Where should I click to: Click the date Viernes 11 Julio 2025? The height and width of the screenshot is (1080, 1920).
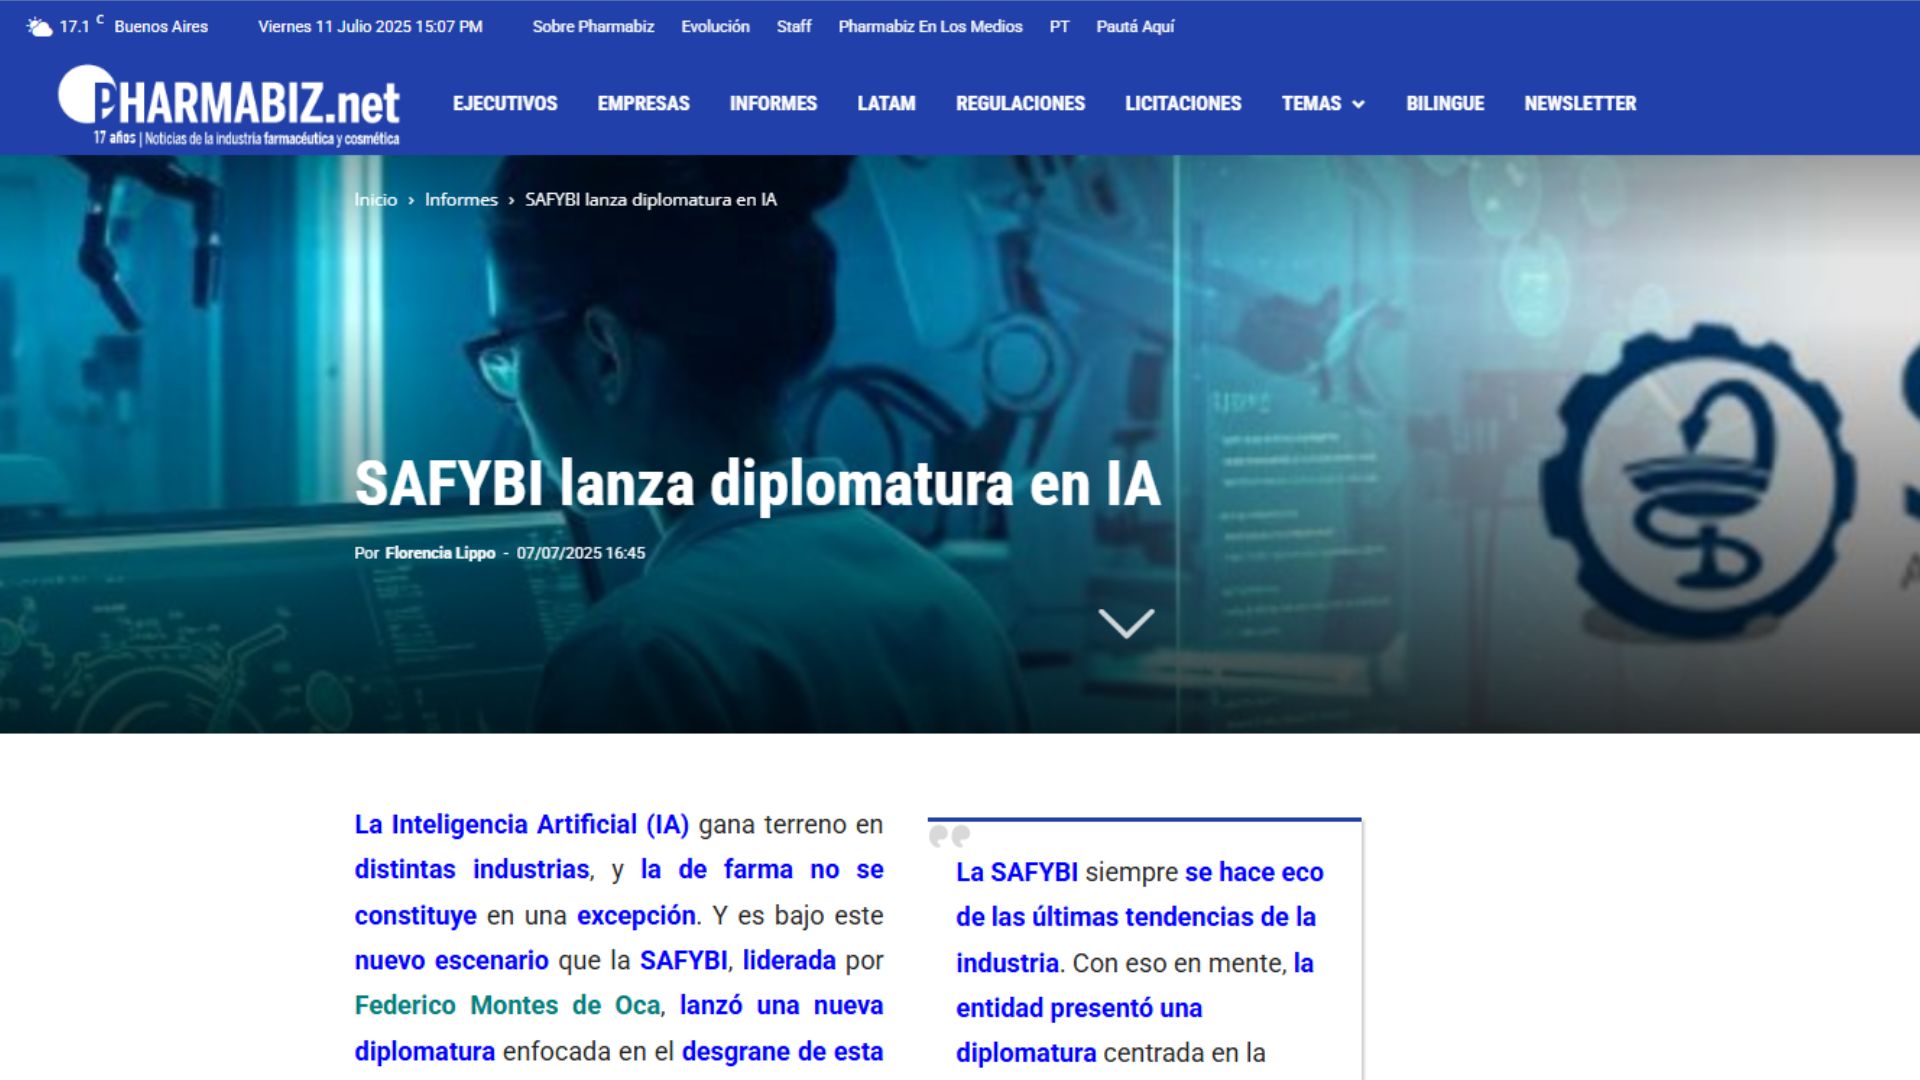click(335, 27)
